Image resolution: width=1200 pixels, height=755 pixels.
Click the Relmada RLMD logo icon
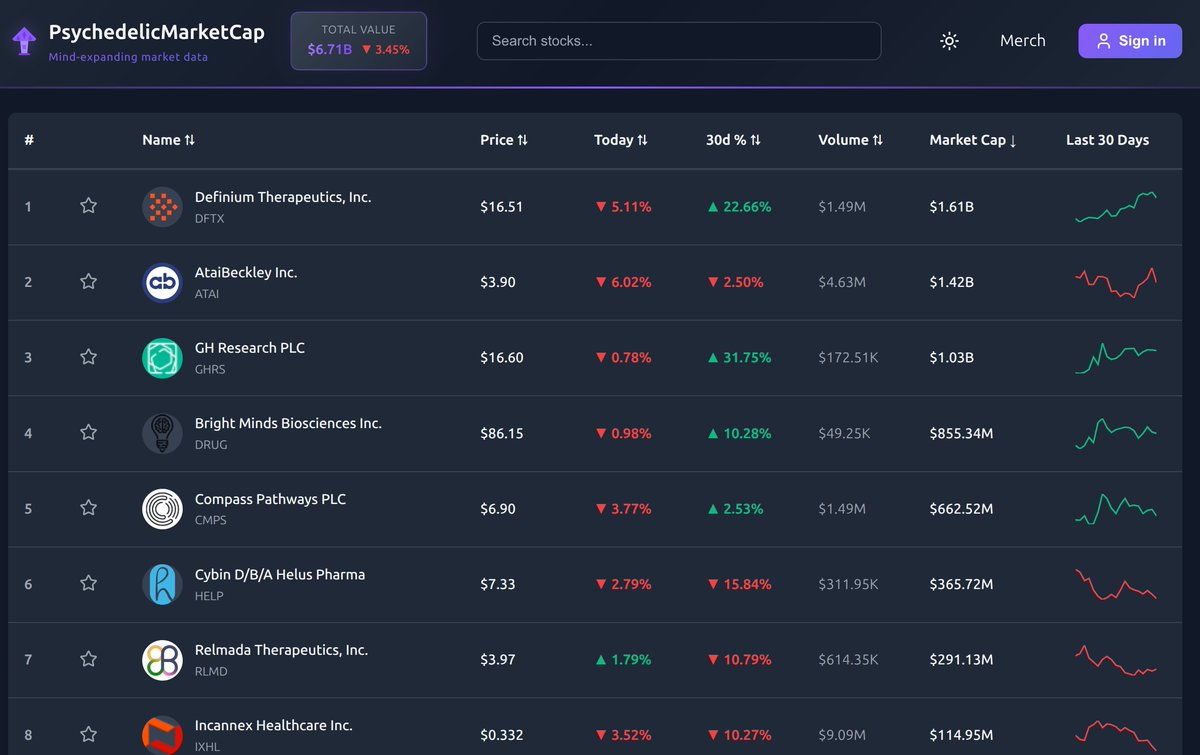[162, 660]
